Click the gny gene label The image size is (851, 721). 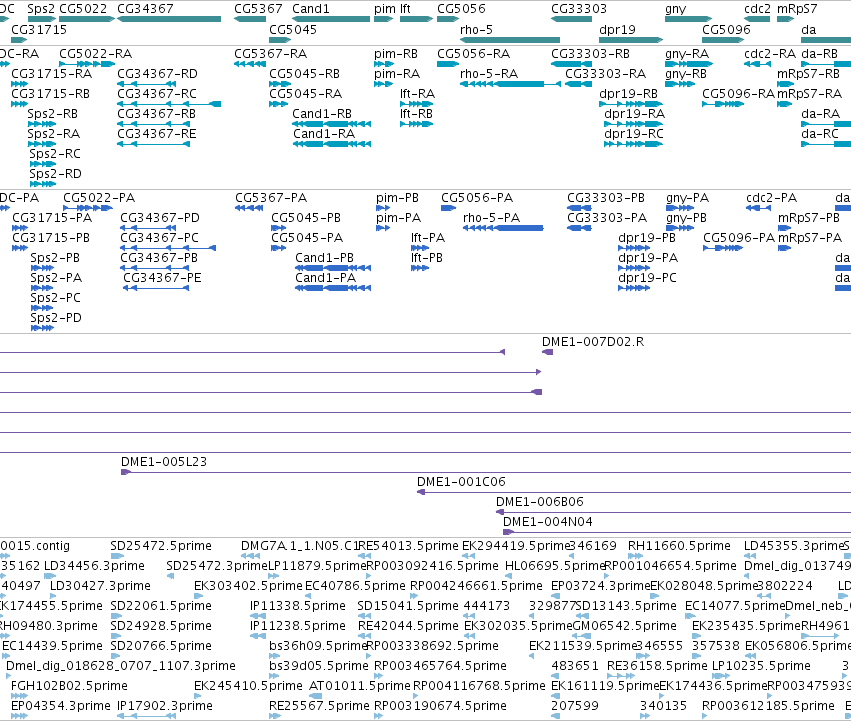[676, 9]
